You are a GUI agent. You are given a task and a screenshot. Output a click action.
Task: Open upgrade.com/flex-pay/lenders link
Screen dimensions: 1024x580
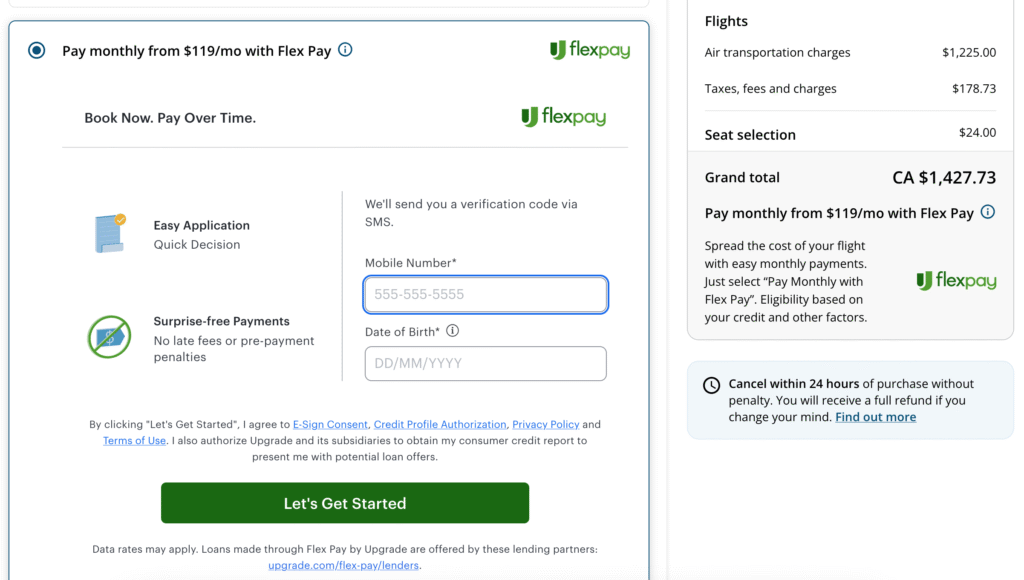pyautogui.click(x=343, y=566)
